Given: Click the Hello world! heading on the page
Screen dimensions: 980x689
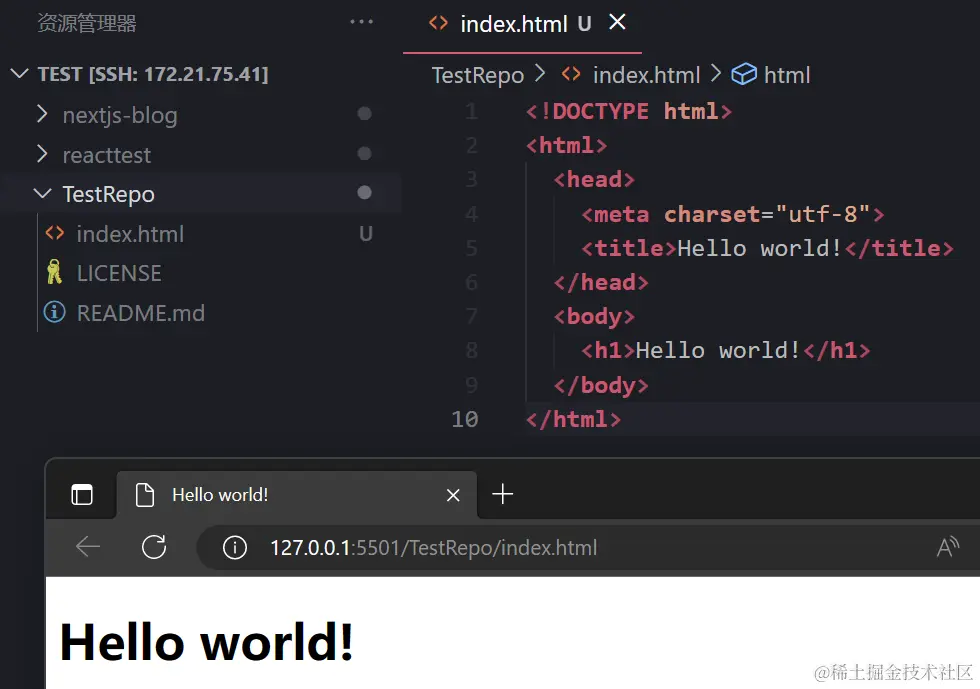Looking at the screenshot, I should point(207,641).
